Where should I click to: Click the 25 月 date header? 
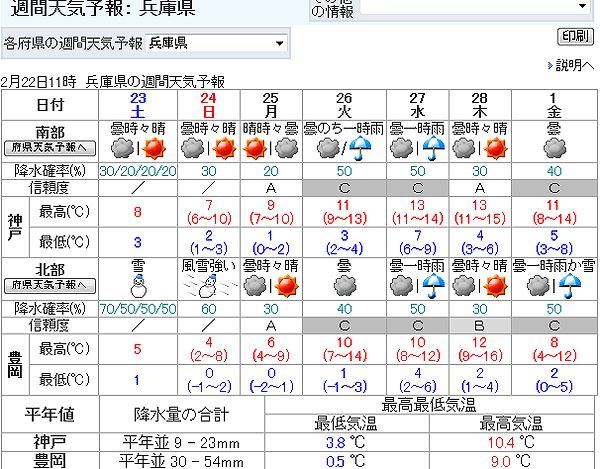[271, 105]
